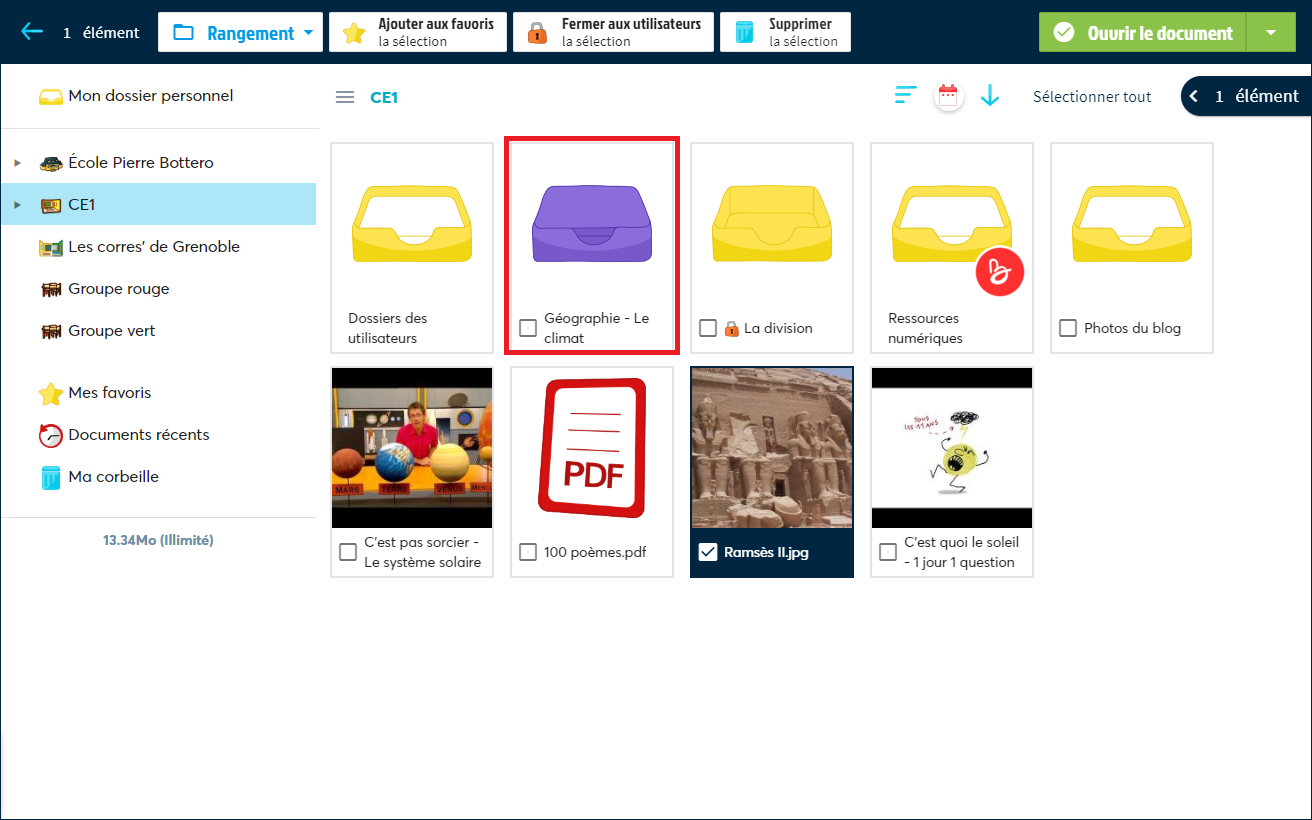
Task: Click the star icon in favorites button
Action: [x=354, y=33]
